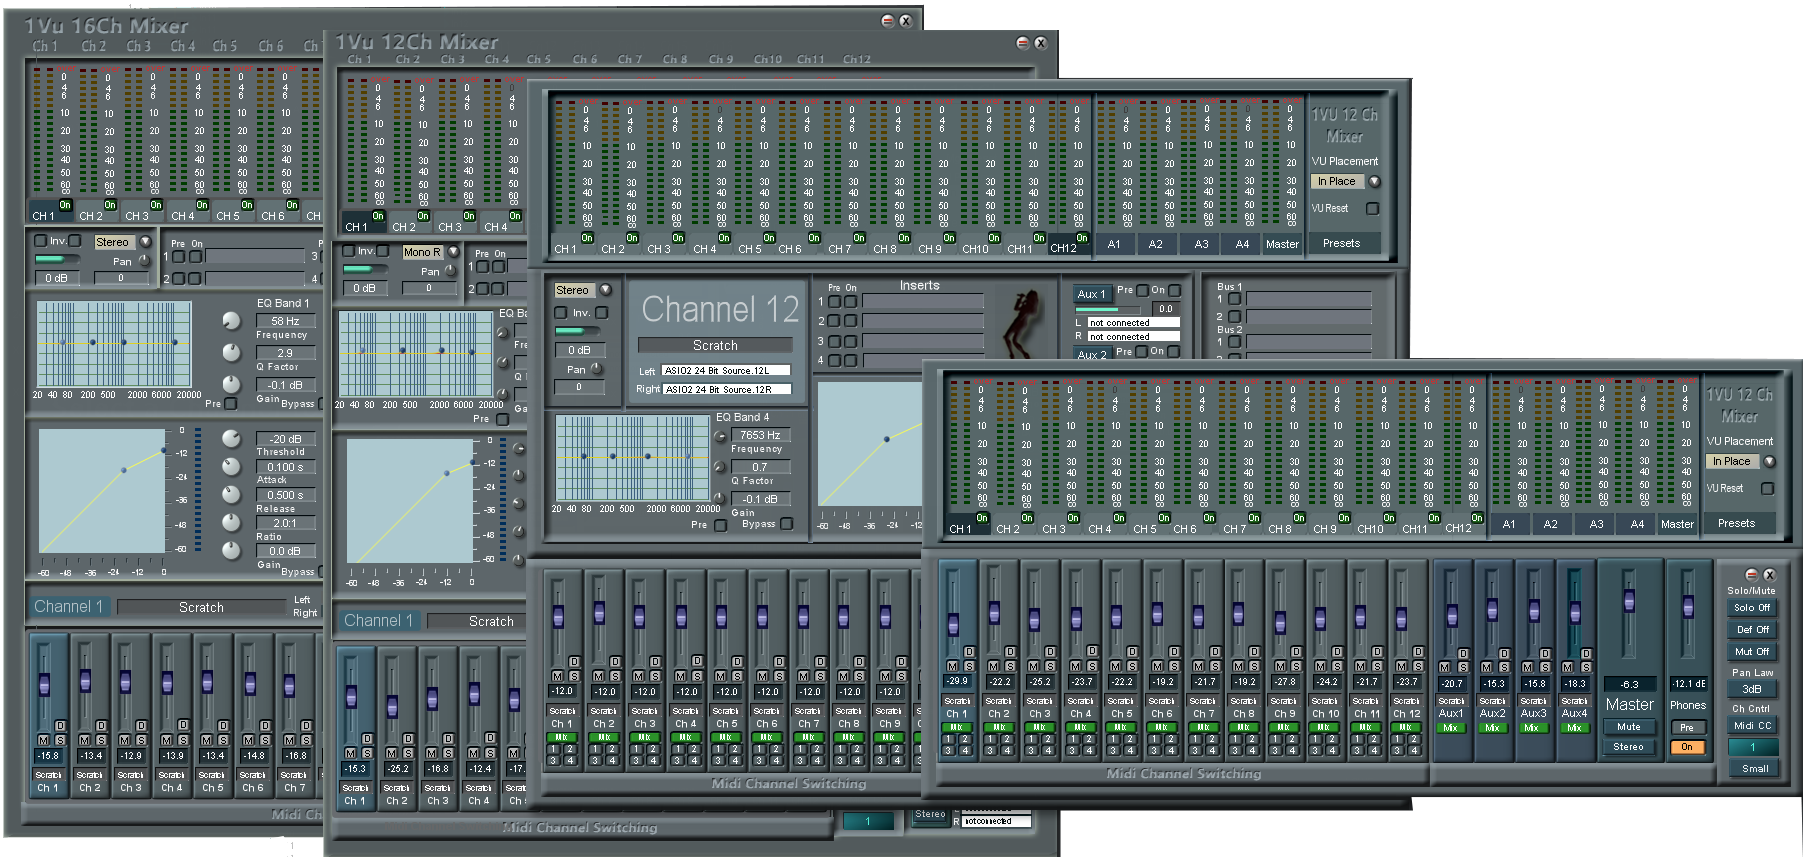Click the Channel 12 EQ Frequency knob

tap(720, 437)
